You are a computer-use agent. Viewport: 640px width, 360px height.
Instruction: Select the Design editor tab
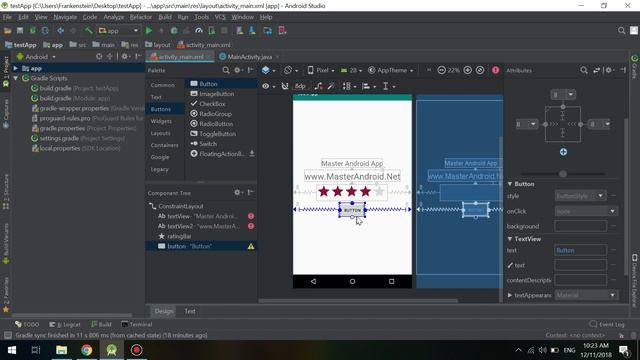164,311
